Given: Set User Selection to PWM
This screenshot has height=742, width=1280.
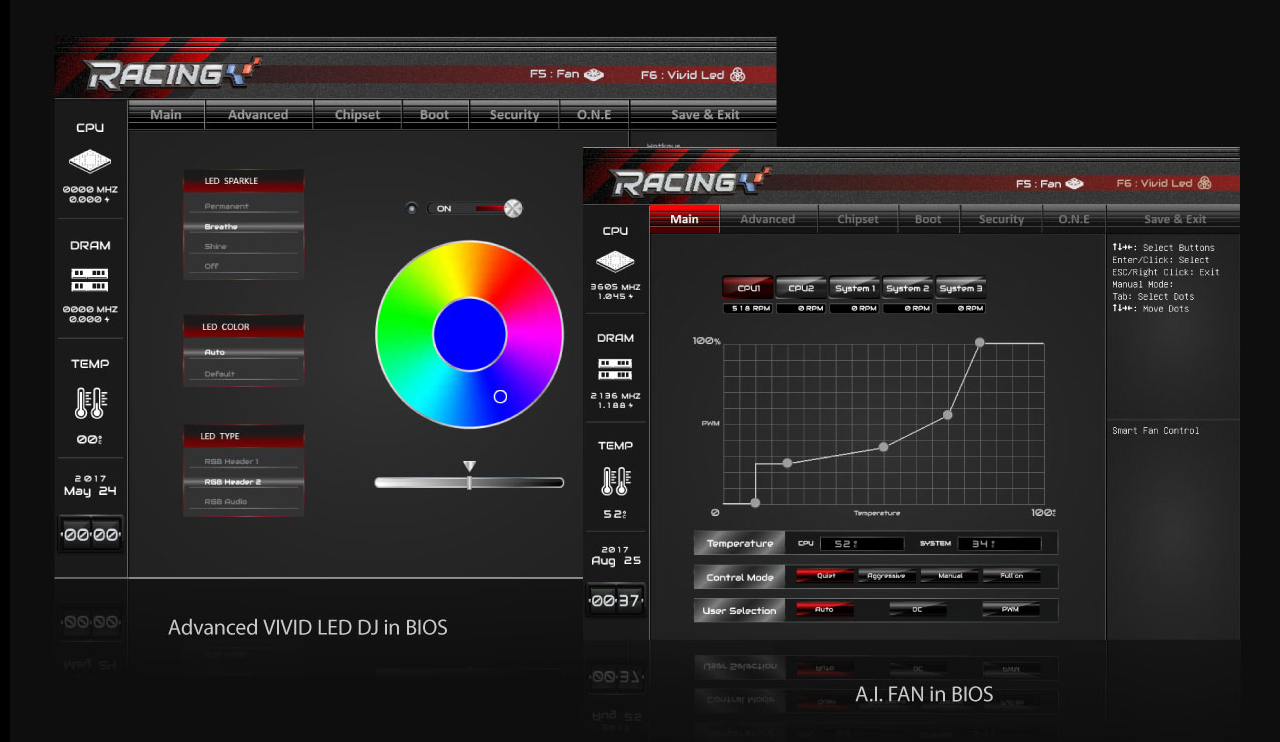Looking at the screenshot, I should point(1011,609).
